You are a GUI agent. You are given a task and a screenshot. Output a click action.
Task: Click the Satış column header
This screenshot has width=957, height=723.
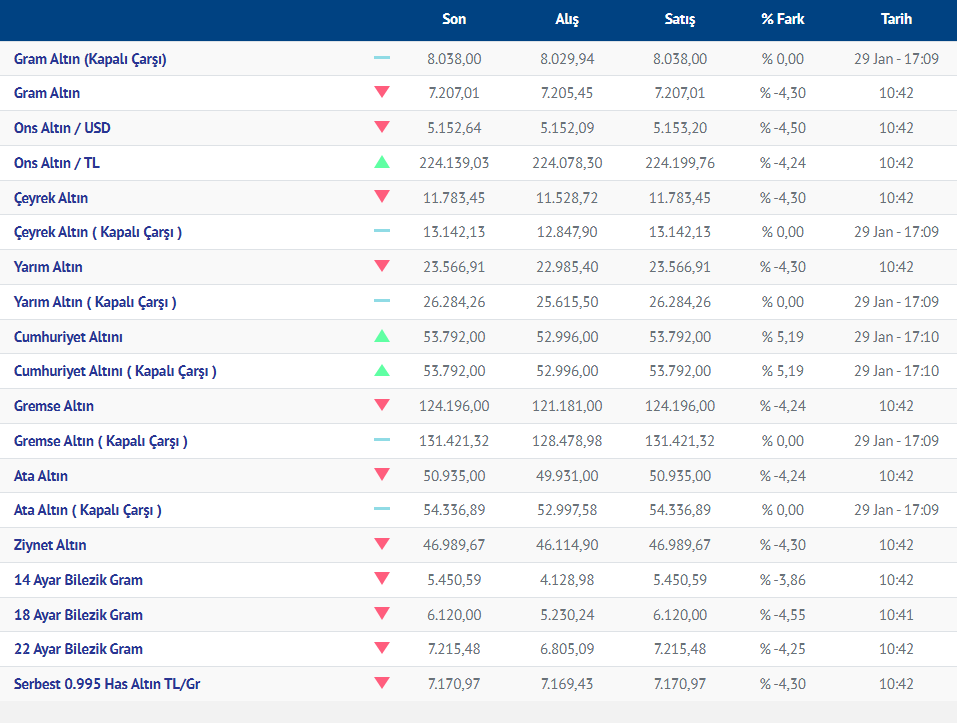point(680,19)
